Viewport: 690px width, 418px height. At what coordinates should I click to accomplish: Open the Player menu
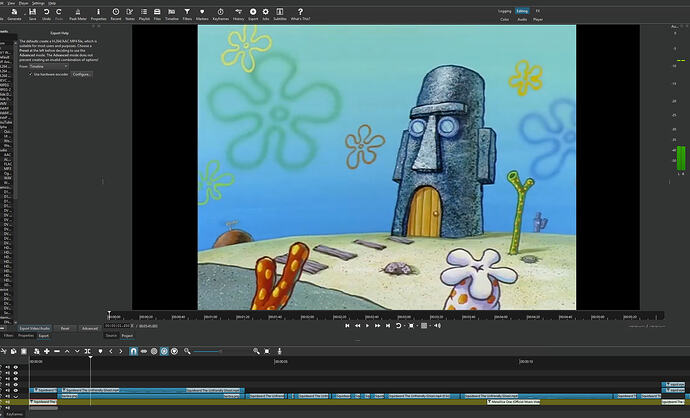(x=23, y=3)
